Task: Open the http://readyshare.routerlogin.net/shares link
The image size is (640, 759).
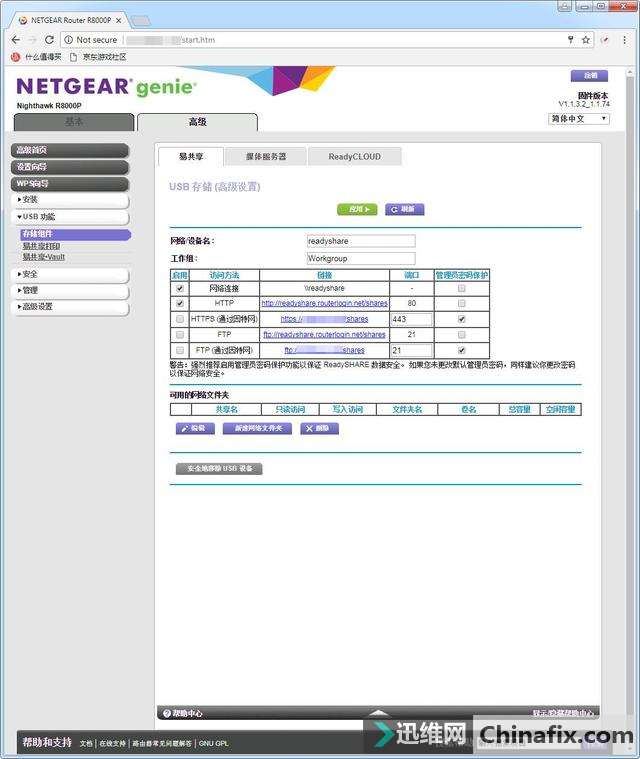Action: pos(324,304)
